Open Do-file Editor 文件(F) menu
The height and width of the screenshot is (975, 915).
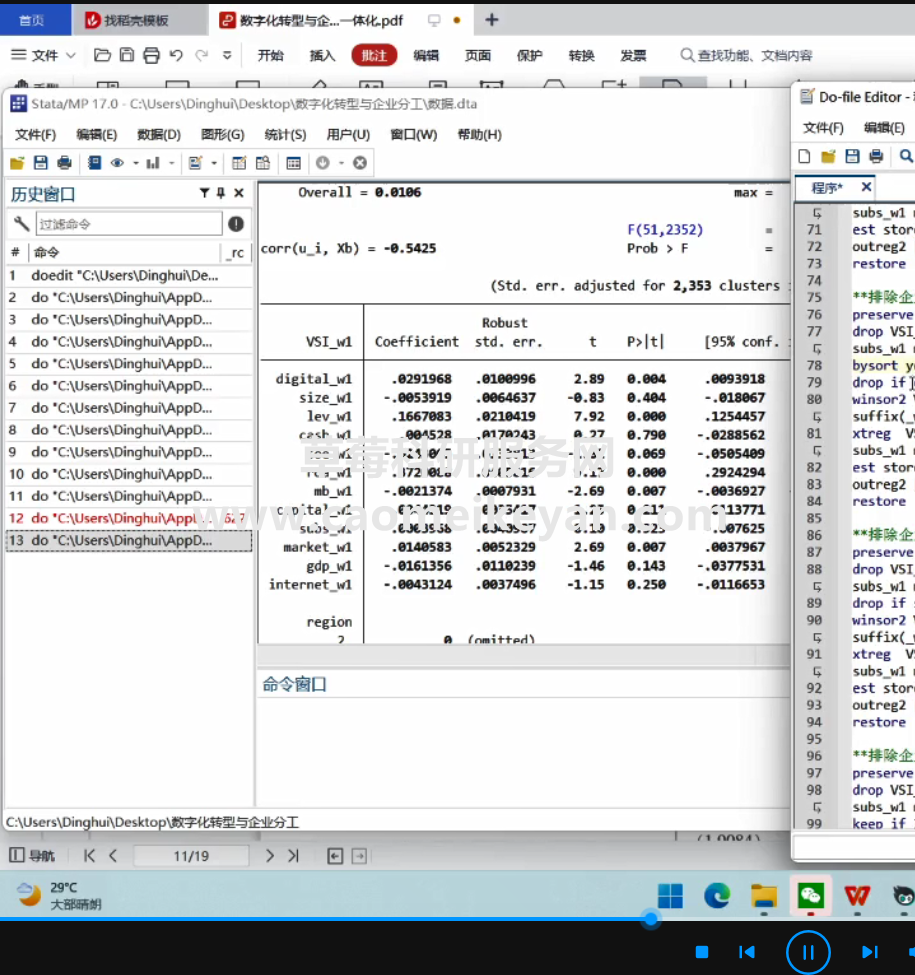click(x=823, y=128)
